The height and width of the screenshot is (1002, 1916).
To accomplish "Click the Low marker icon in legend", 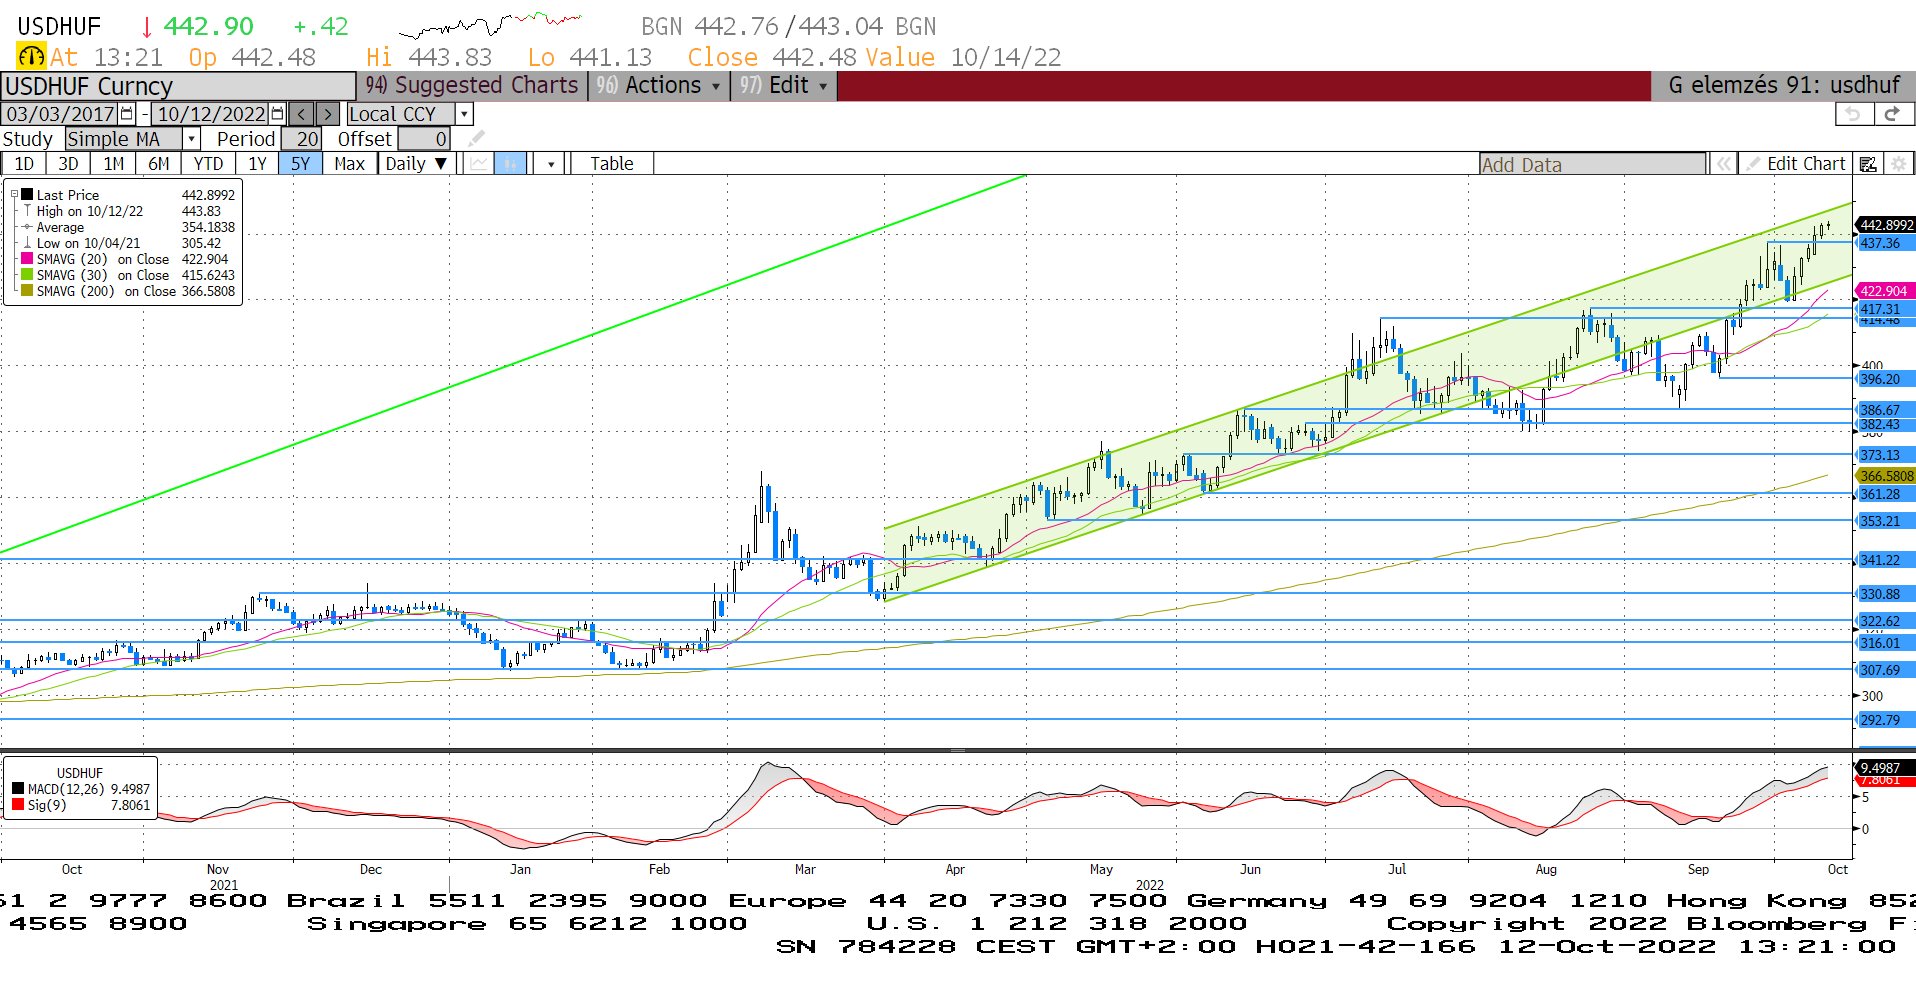I will (x=28, y=243).
